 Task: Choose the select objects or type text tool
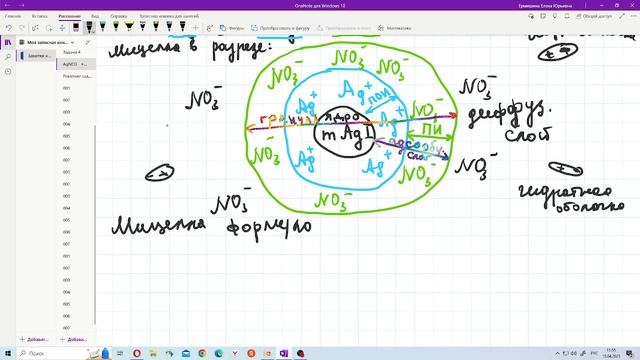tap(36, 28)
